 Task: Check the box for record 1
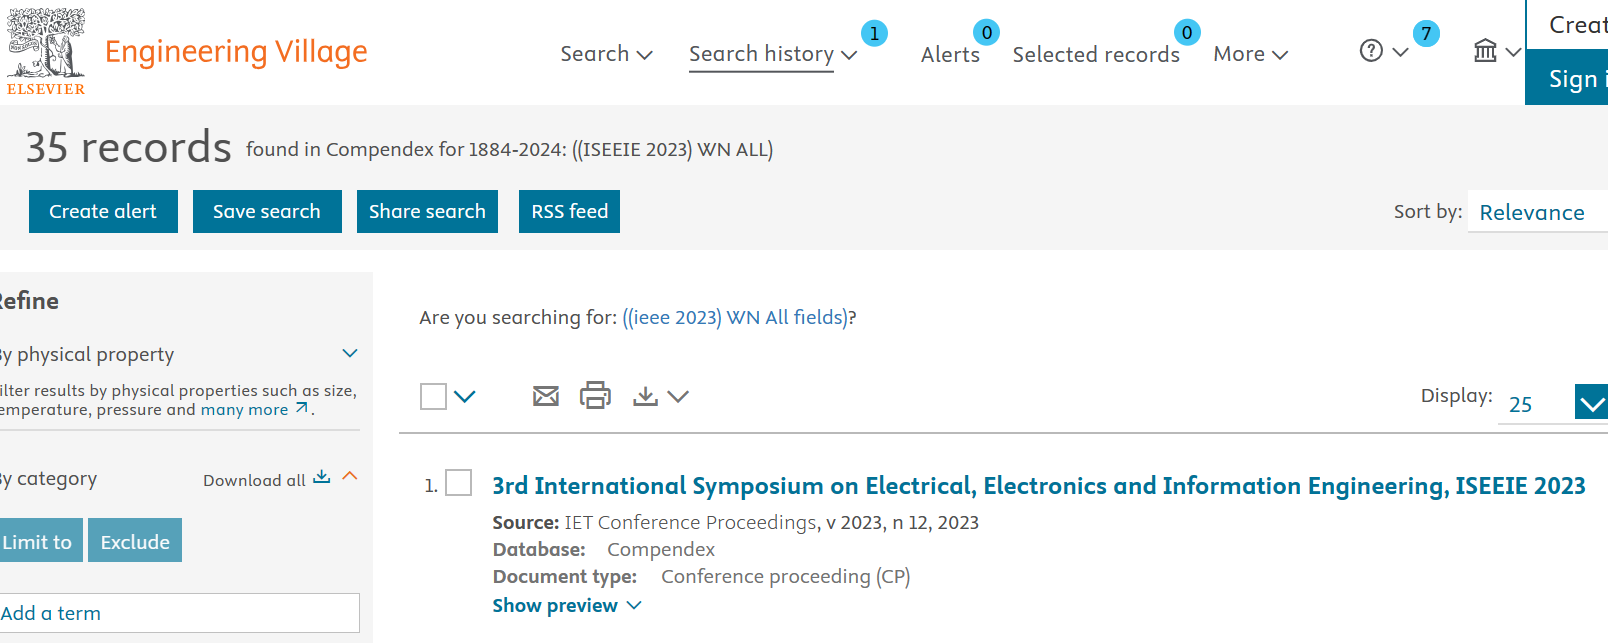click(x=458, y=483)
